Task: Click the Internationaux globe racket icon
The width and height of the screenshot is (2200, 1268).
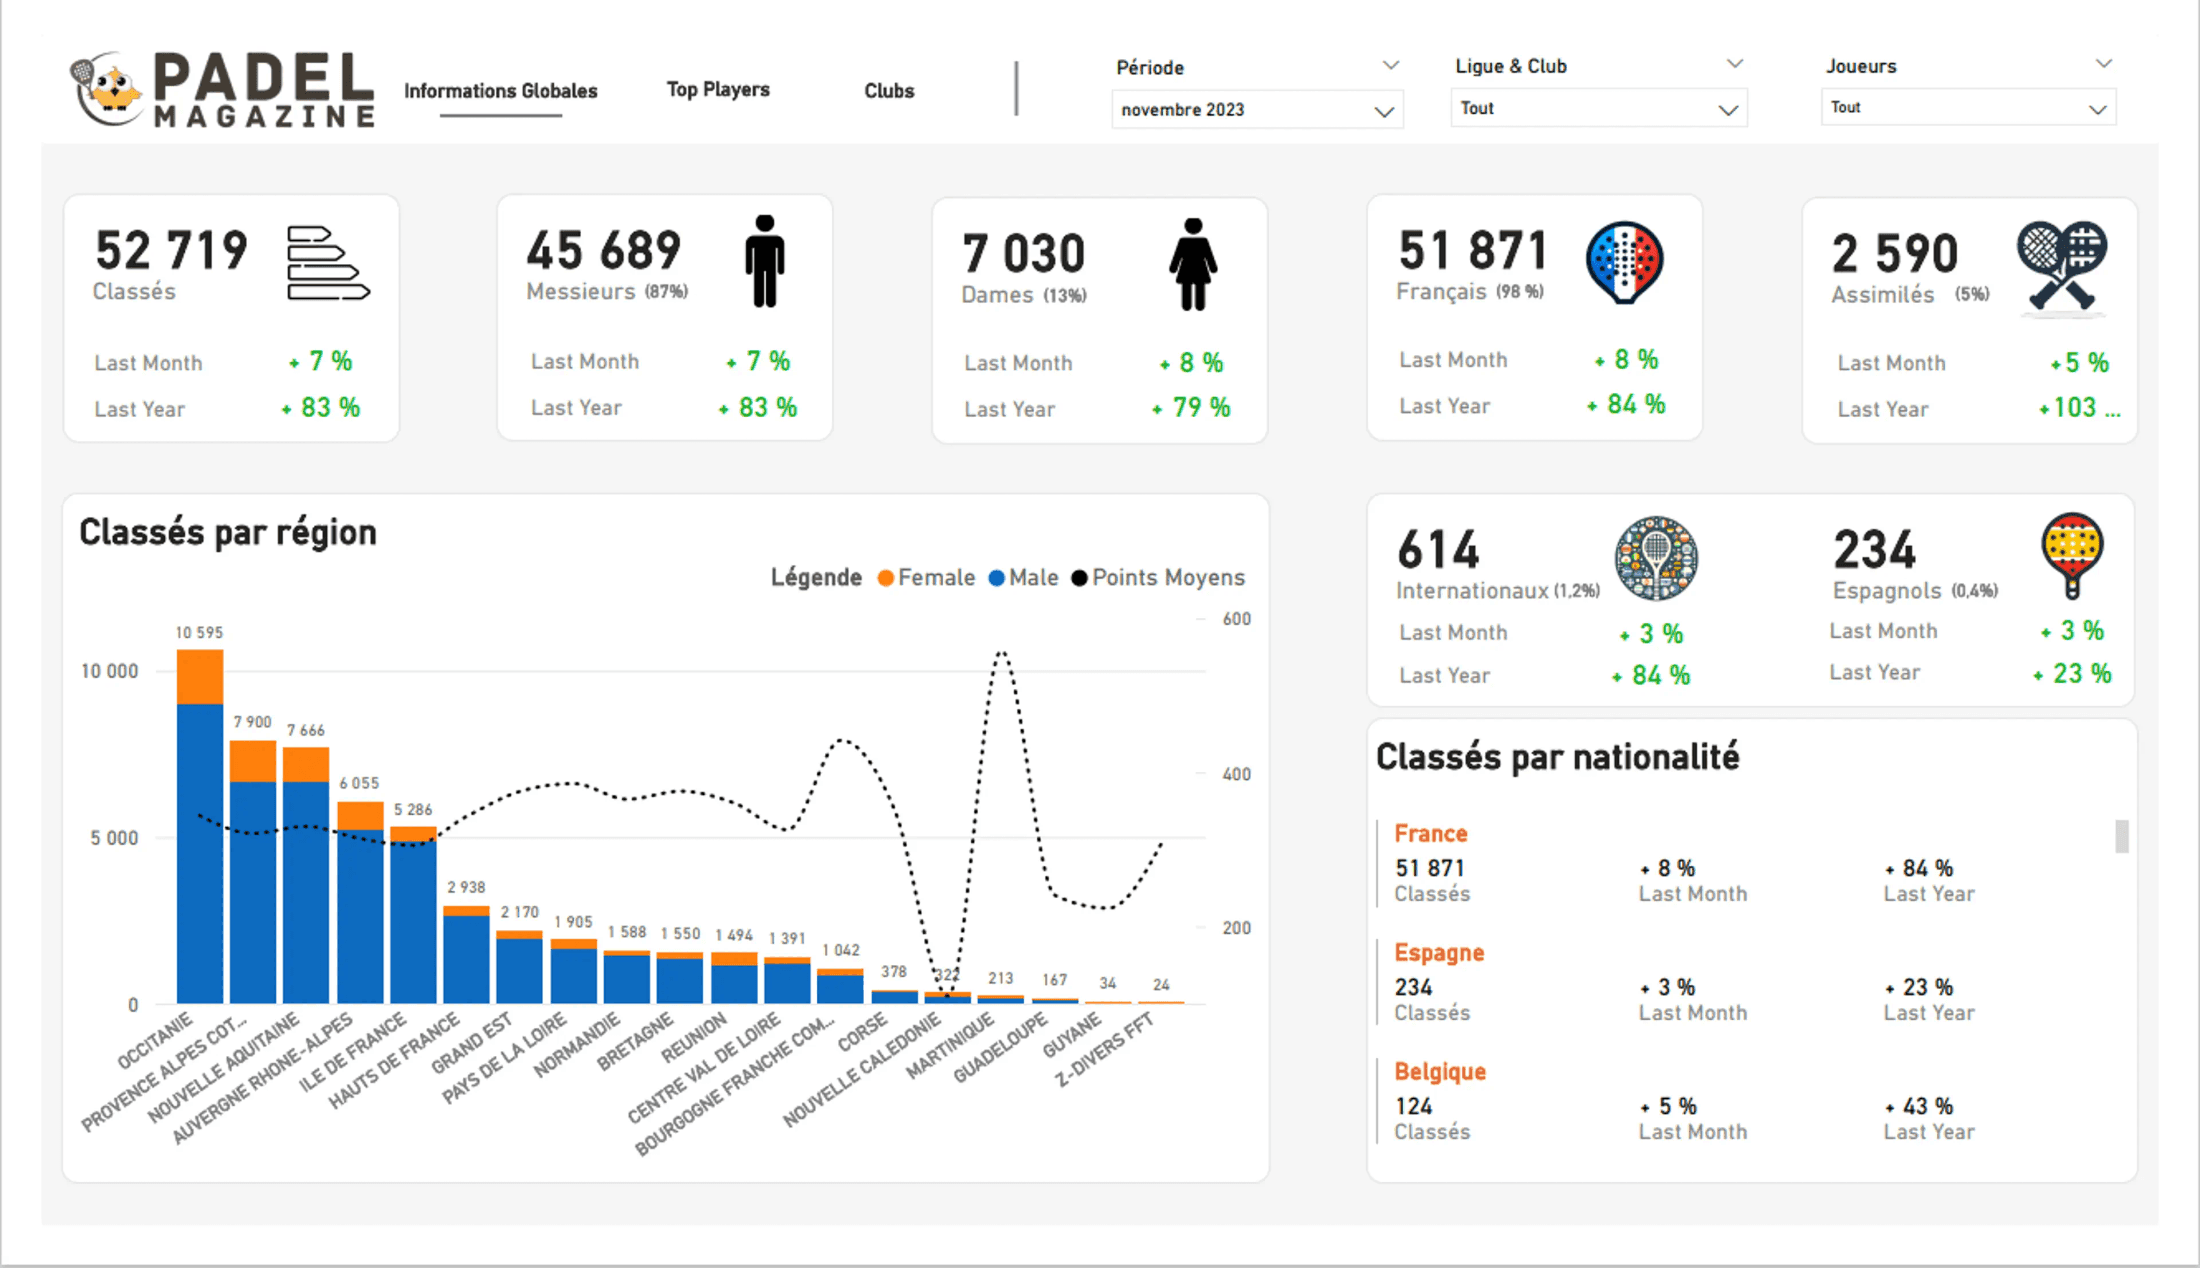Action: (x=1656, y=558)
